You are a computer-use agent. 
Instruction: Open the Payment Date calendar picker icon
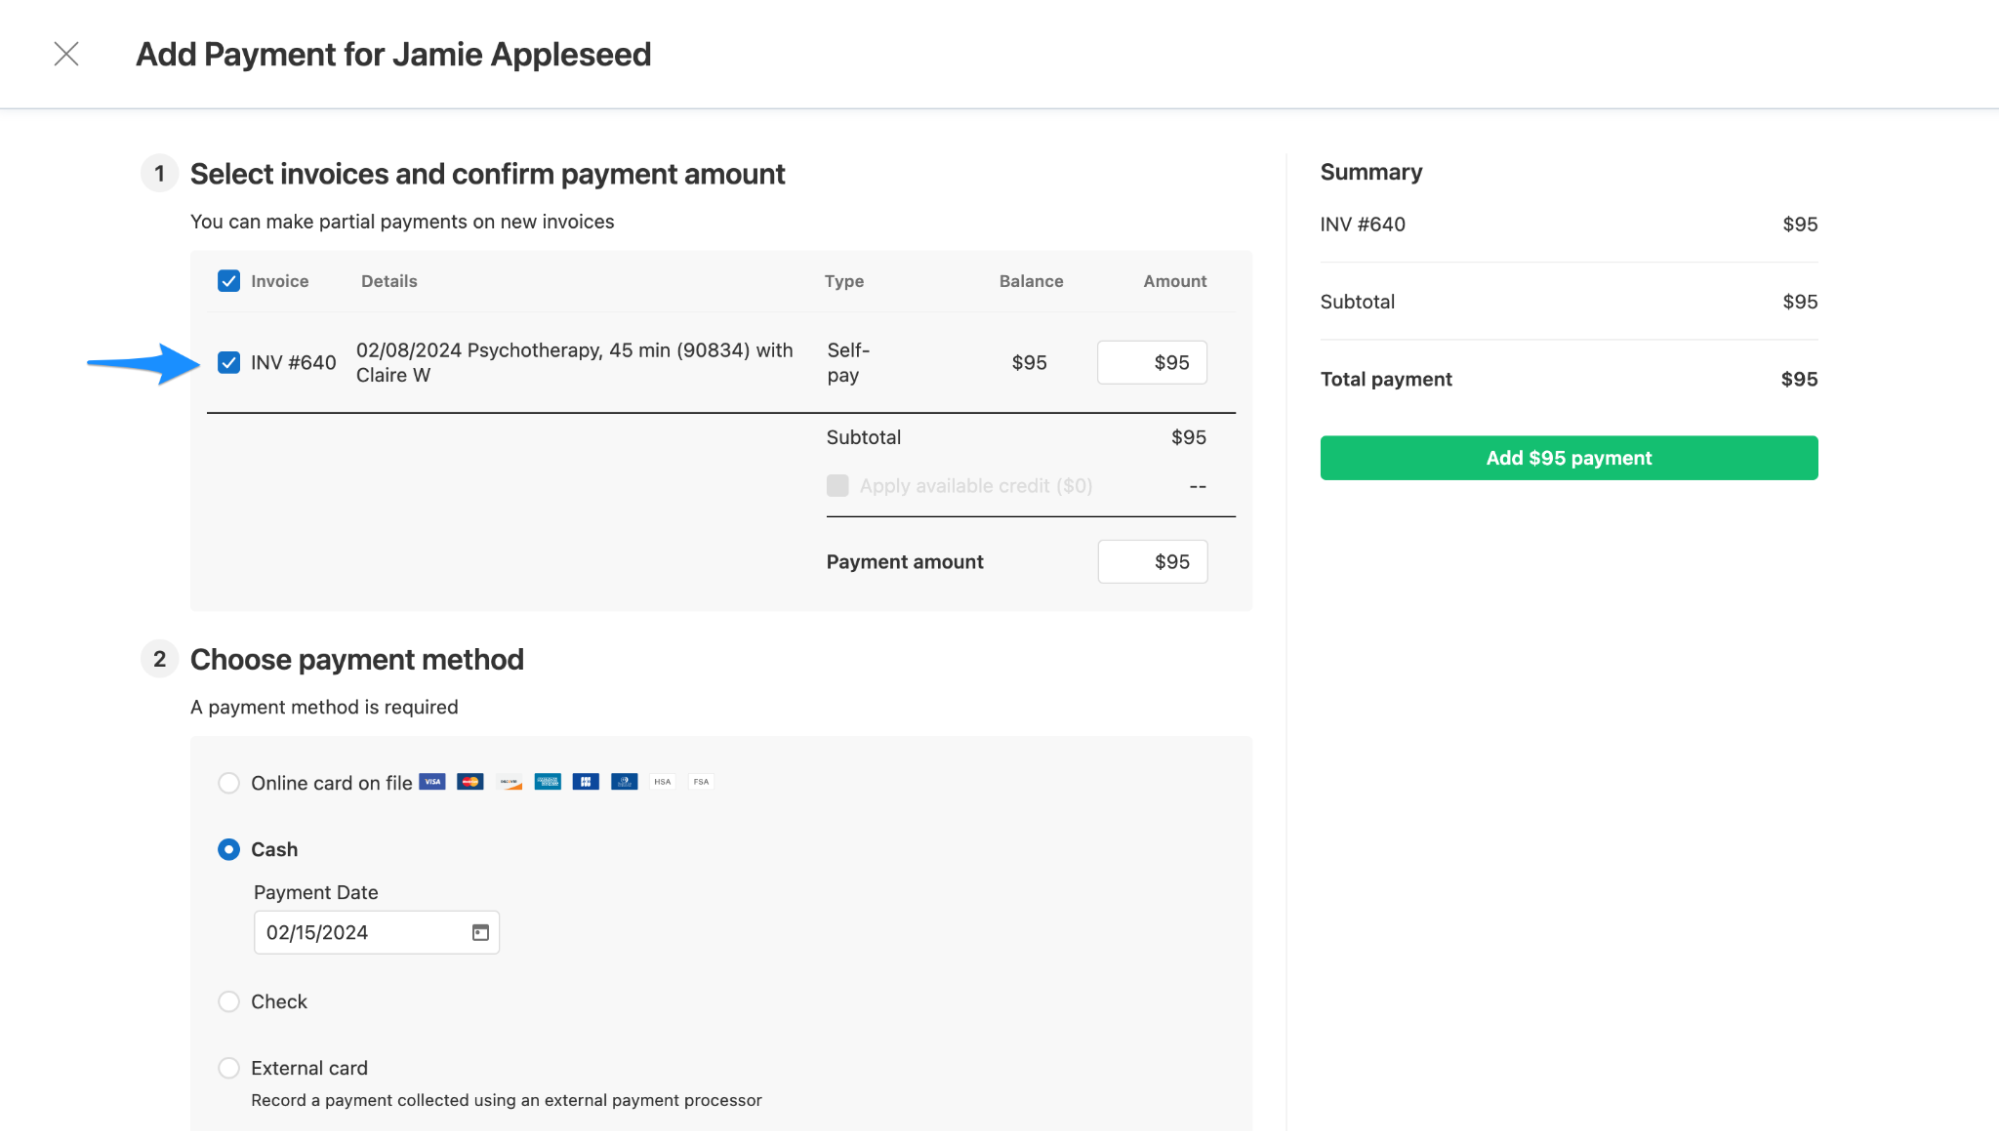[480, 933]
